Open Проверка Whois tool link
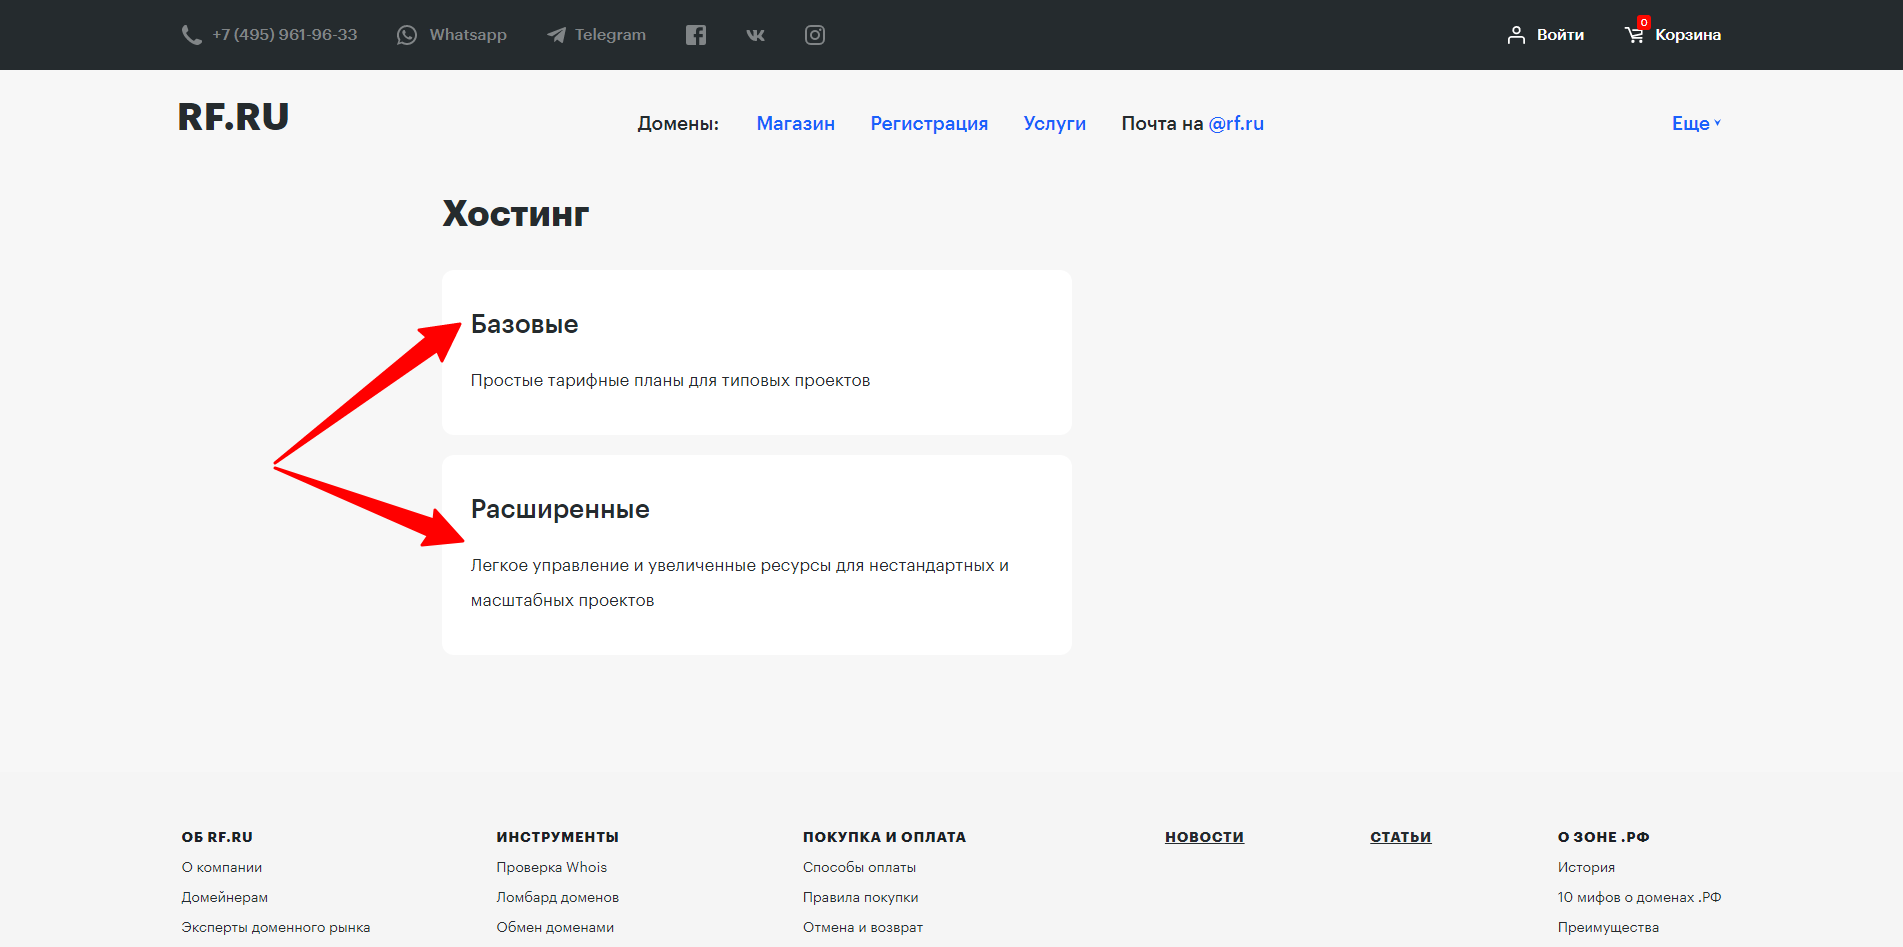Image resolution: width=1903 pixels, height=947 pixels. pyautogui.click(x=551, y=867)
